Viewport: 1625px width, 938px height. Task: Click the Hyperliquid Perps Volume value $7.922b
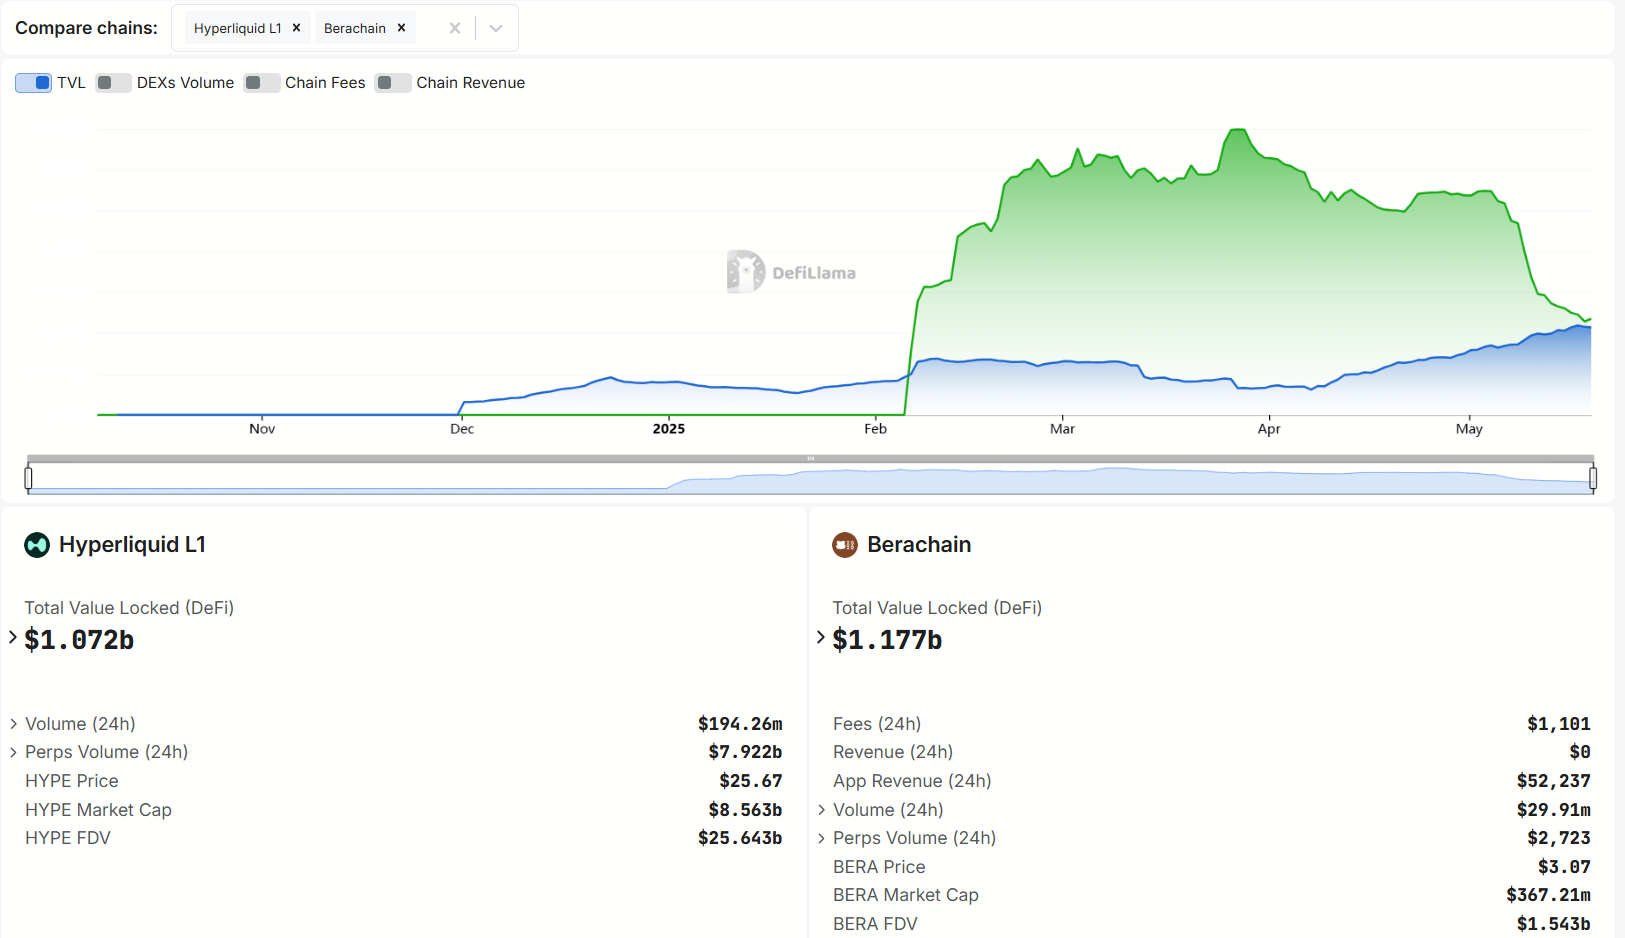coord(745,752)
